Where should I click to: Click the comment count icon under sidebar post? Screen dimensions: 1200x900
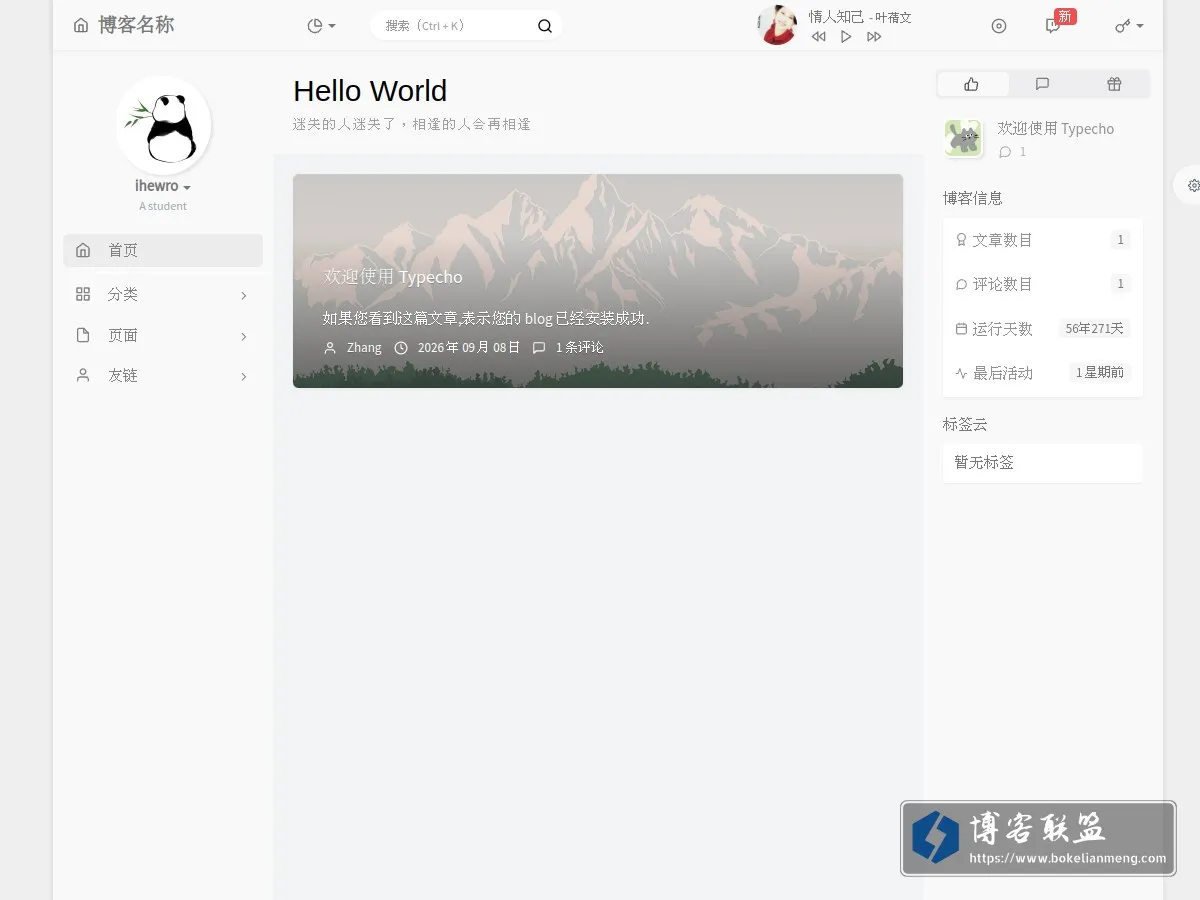(1005, 152)
